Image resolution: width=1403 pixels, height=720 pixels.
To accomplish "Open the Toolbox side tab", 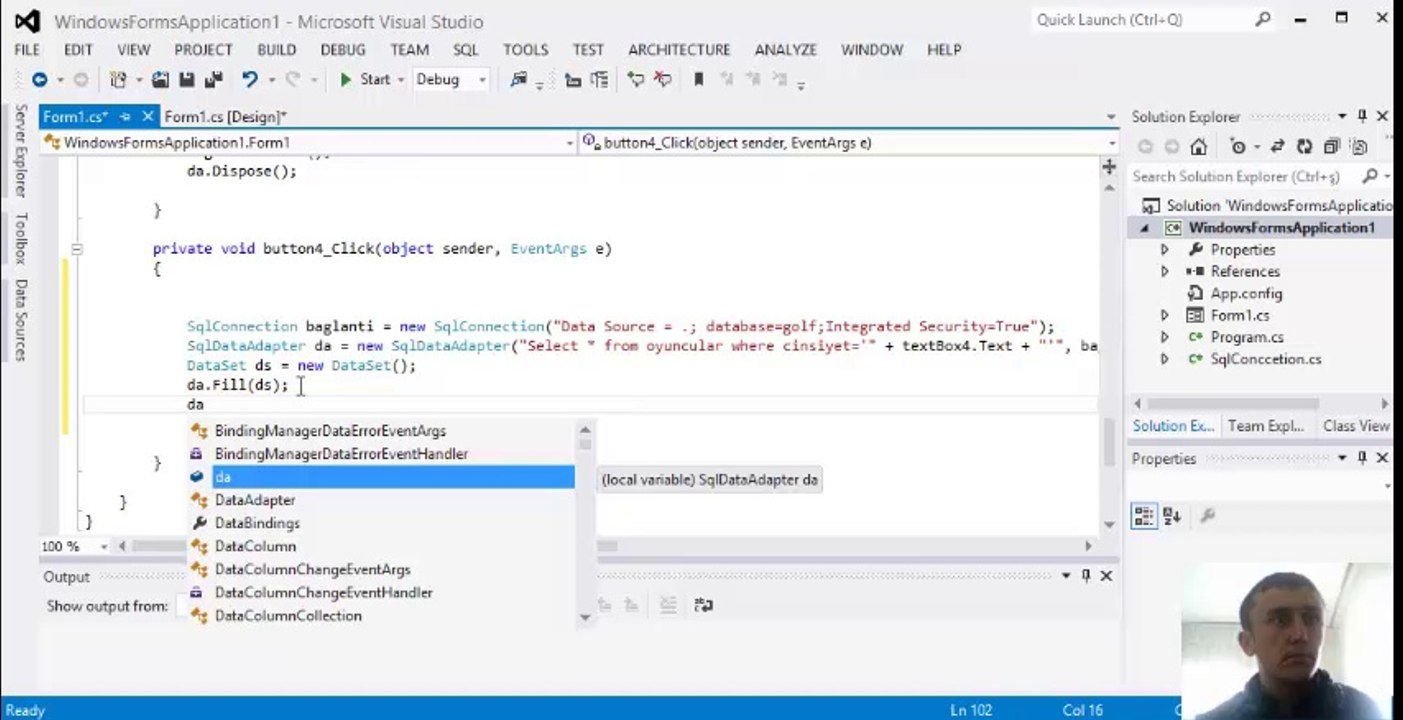I will pos(20,237).
